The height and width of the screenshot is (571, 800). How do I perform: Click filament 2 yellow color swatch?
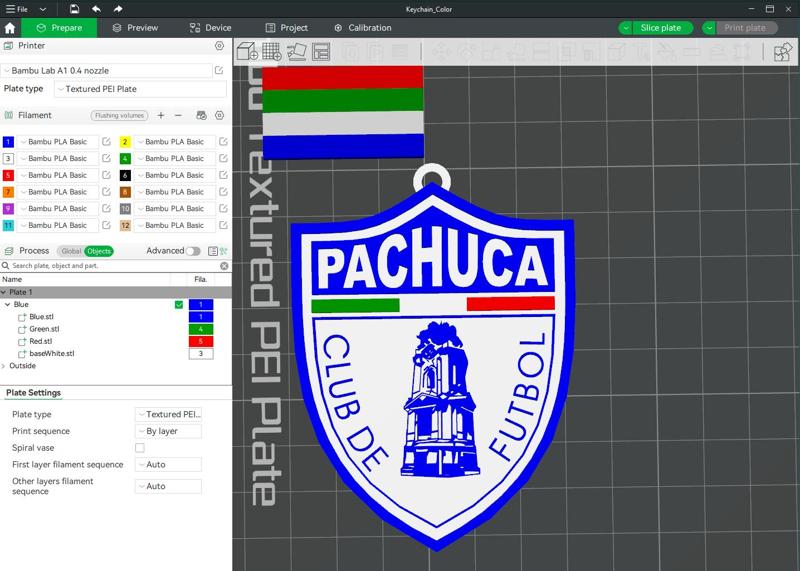coord(125,142)
